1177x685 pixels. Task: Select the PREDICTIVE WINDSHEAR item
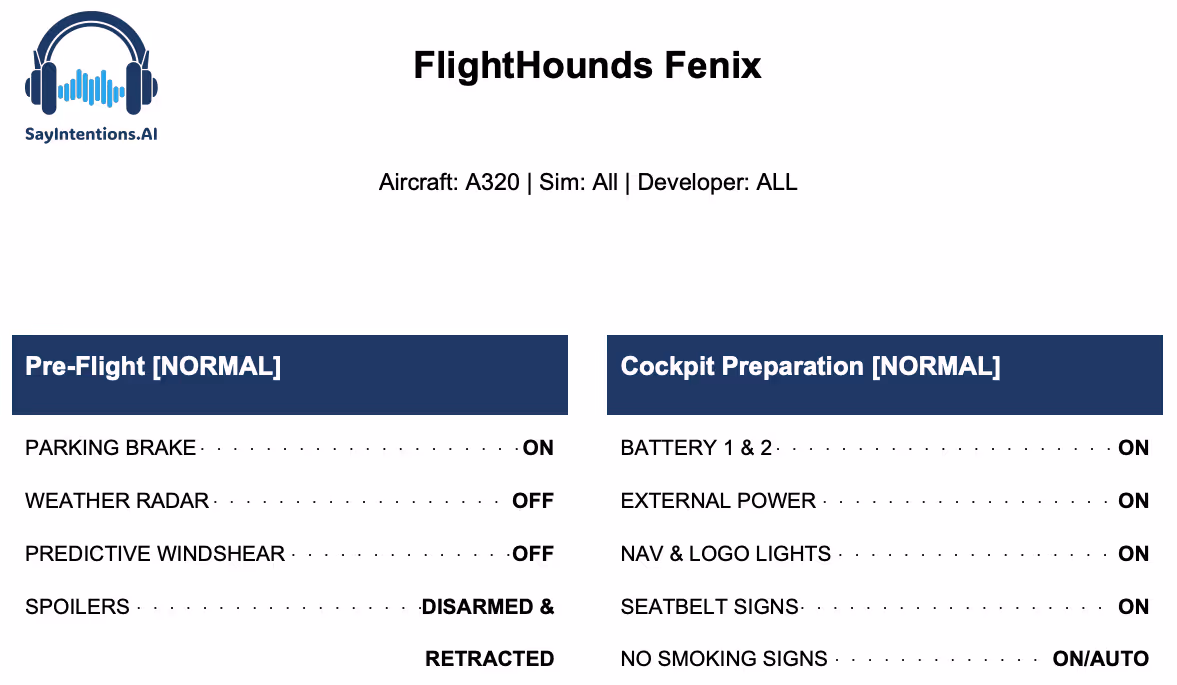click(155, 554)
